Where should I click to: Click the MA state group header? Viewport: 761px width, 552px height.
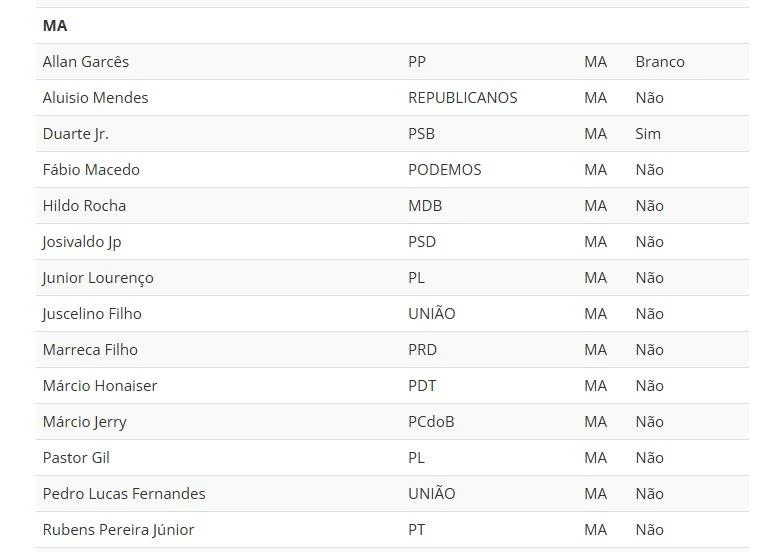55,26
